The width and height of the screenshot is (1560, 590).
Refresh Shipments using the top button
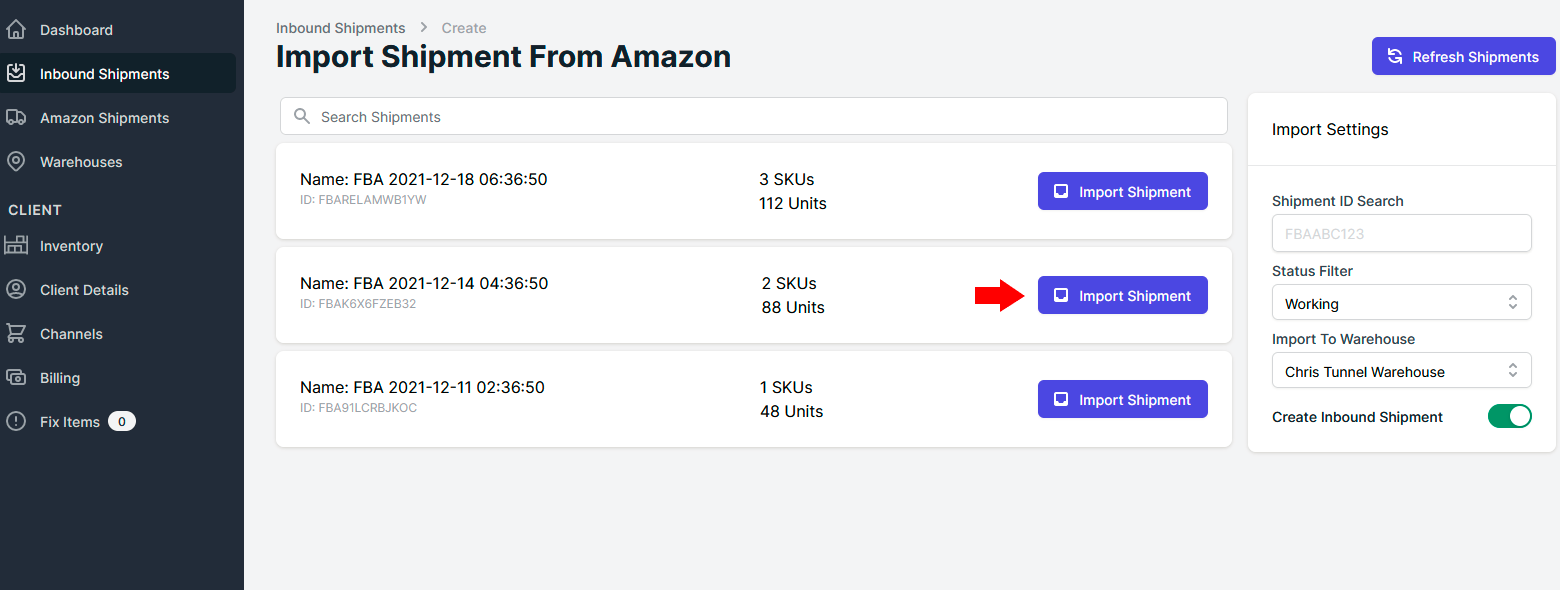[1464, 57]
